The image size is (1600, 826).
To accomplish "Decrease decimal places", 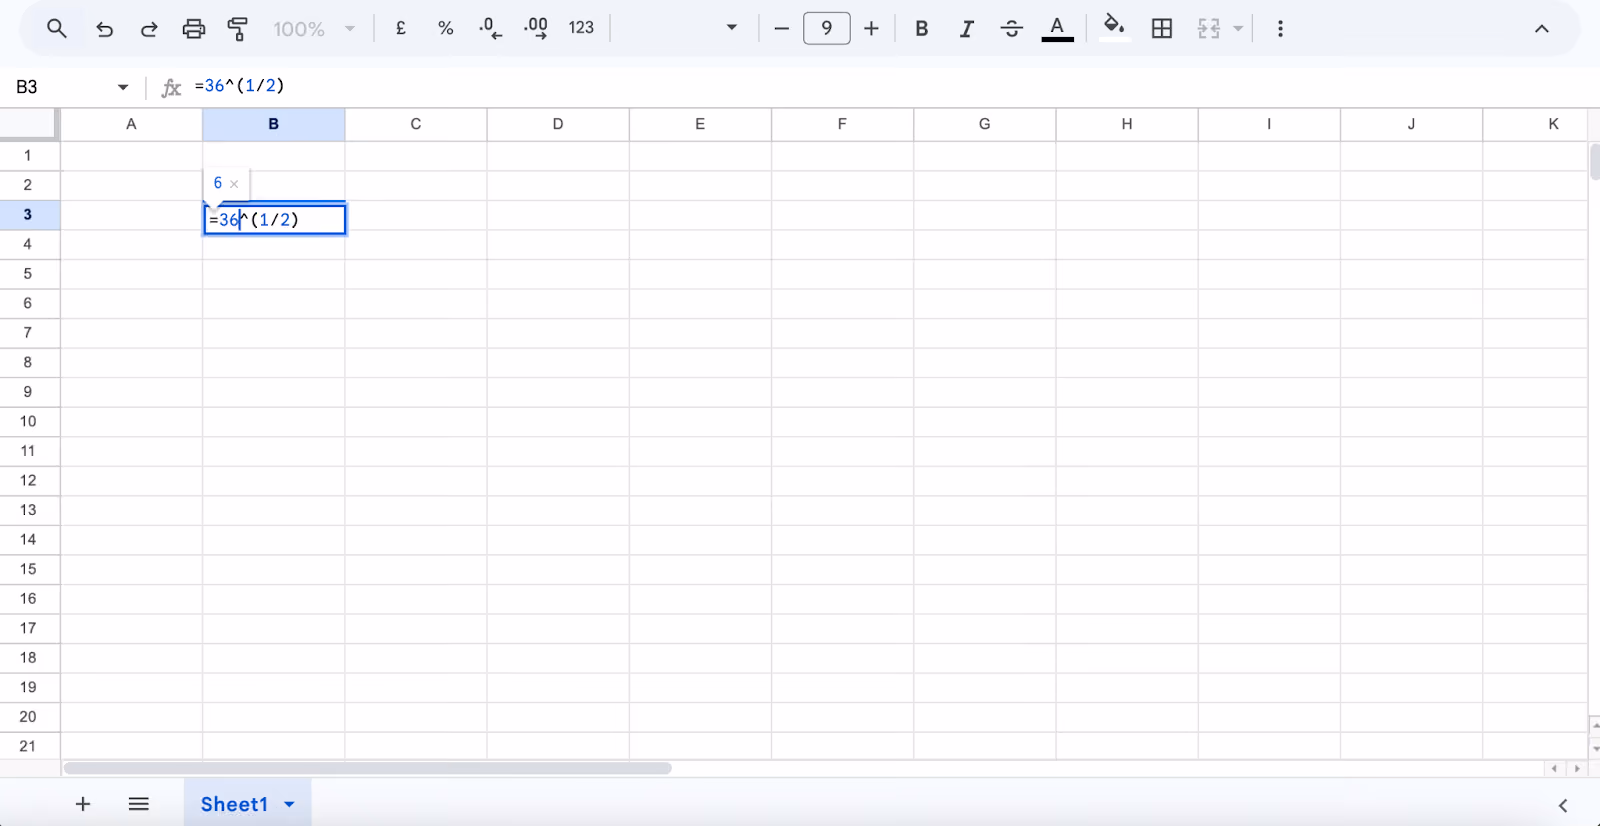I will 490,29.
